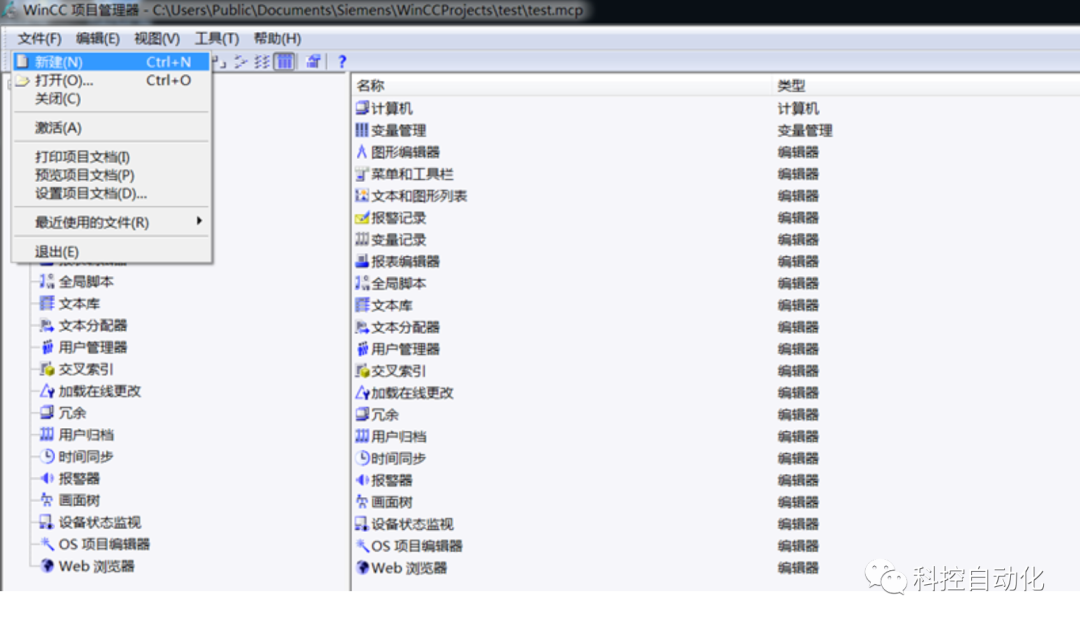The width and height of the screenshot is (1080, 626).
Task: Choose 退出(E) from the File menu
Action: tap(111, 252)
